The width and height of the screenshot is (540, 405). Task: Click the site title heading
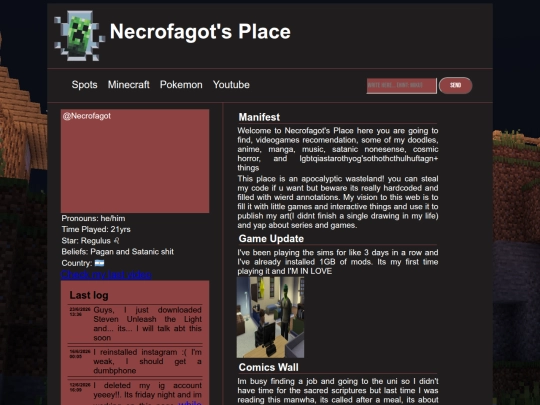(x=200, y=32)
